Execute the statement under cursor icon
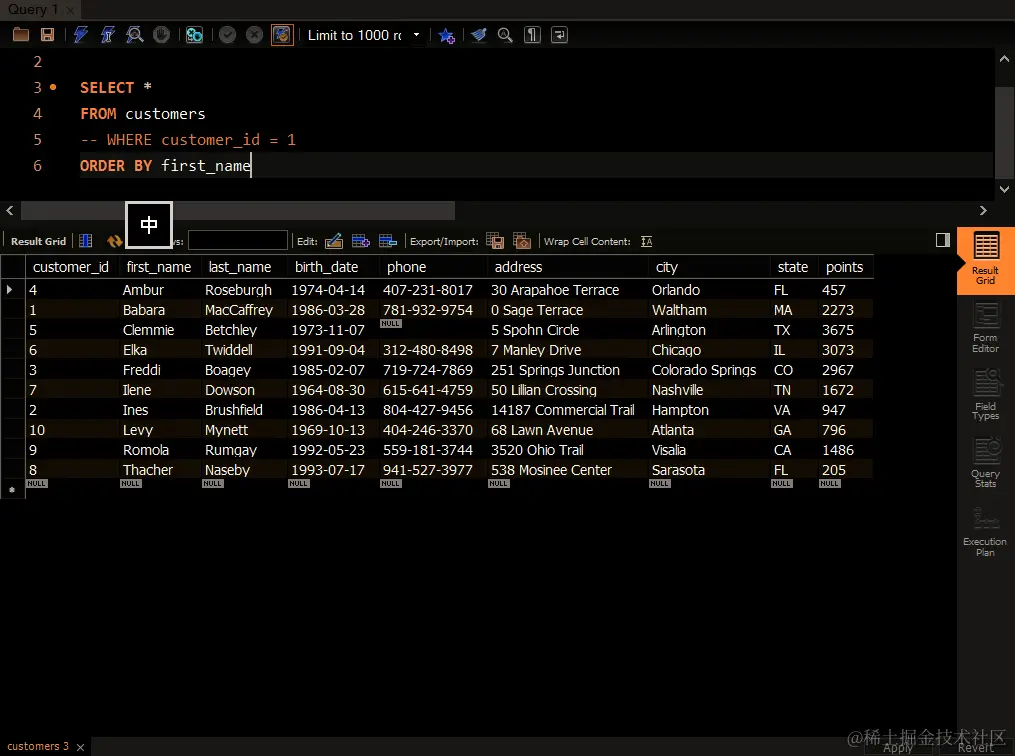This screenshot has height=756, width=1015. coord(107,35)
